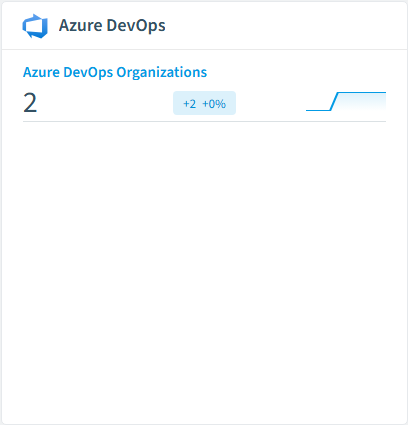Image resolution: width=408 pixels, height=425 pixels.
Task: Open the organizations trend sparkline chart
Action: tap(346, 101)
